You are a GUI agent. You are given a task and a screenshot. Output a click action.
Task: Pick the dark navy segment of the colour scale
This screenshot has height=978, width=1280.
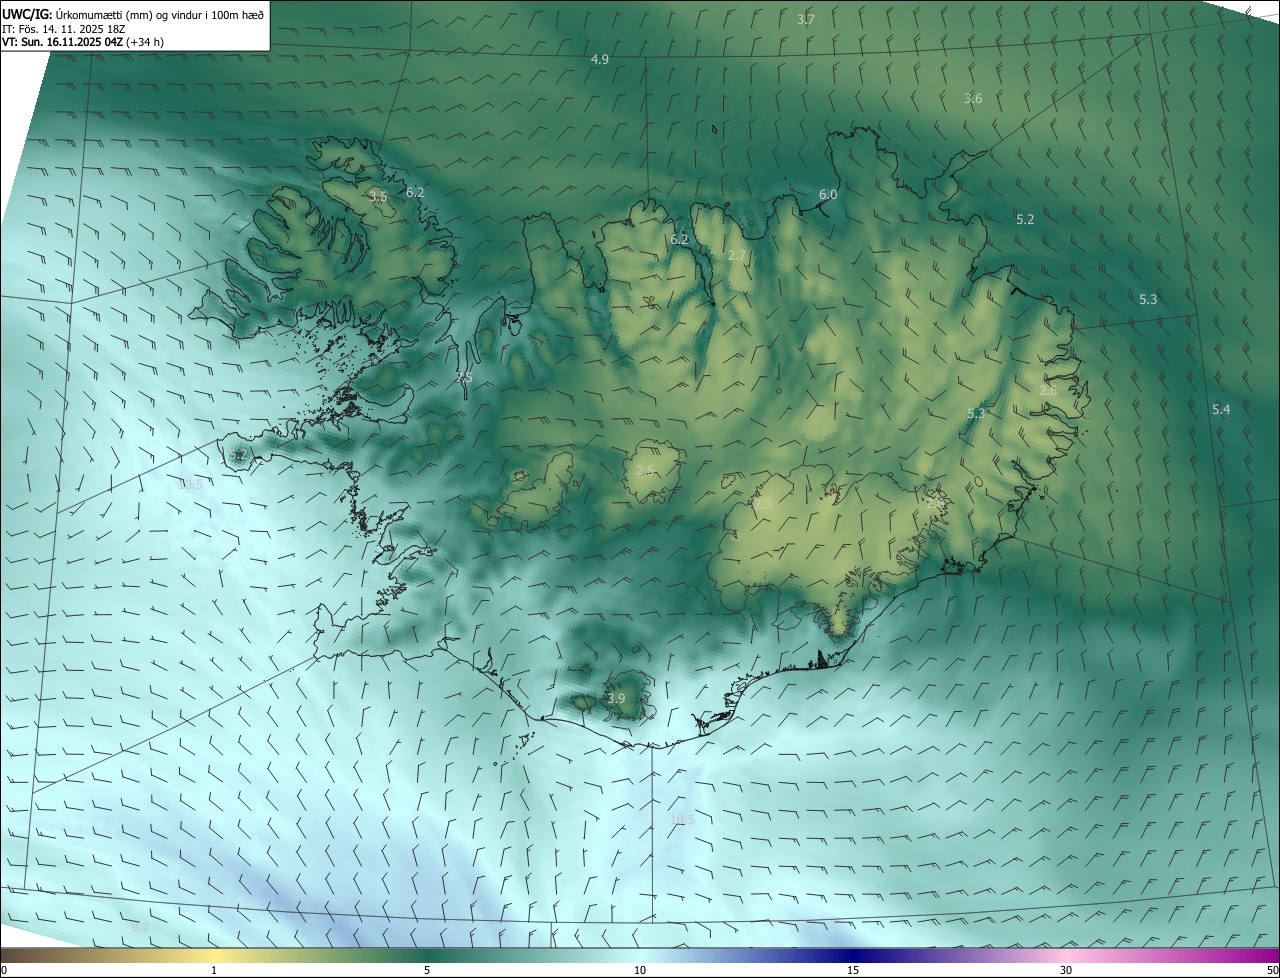point(853,955)
